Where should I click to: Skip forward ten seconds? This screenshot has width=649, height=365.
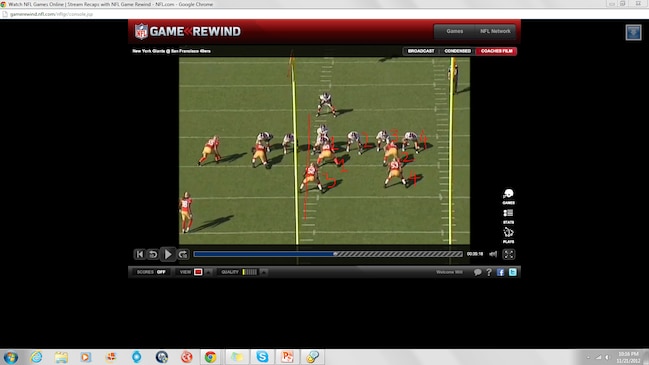click(x=183, y=254)
